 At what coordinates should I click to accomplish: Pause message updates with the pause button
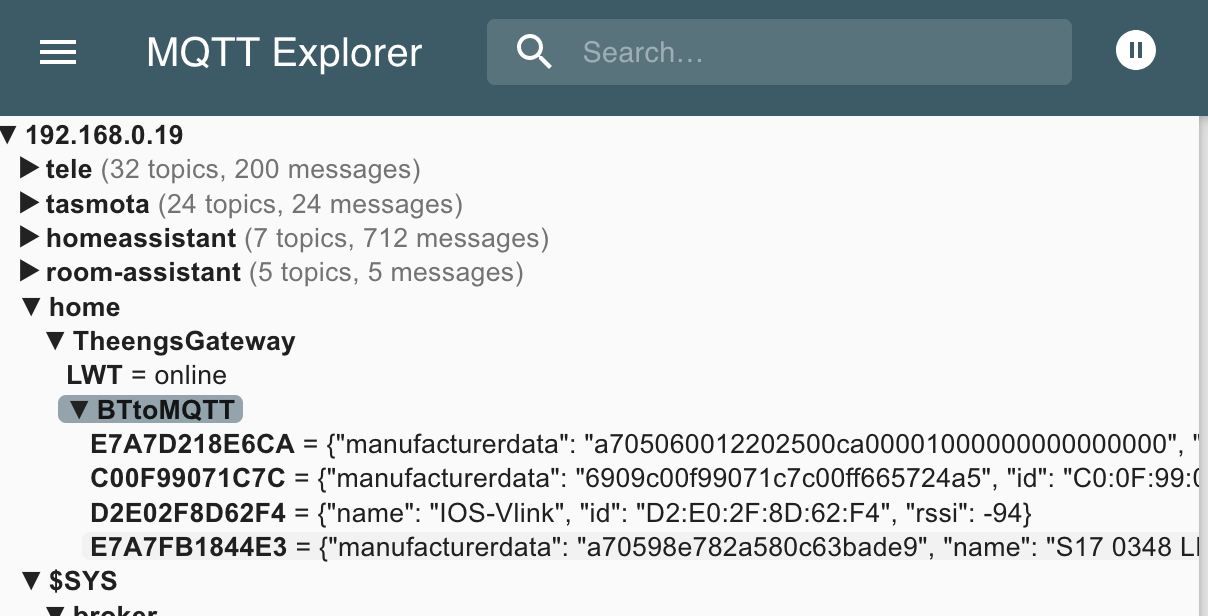pos(1136,50)
